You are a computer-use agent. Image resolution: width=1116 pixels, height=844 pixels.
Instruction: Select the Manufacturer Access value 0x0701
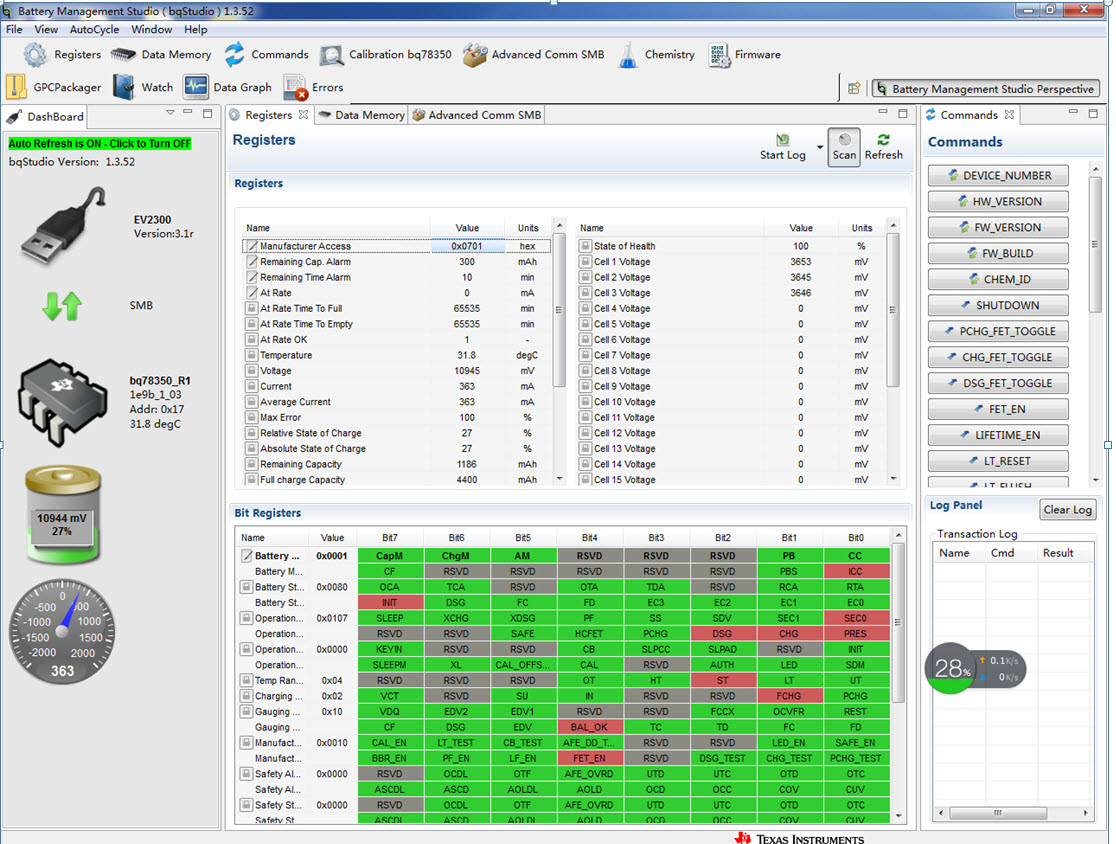point(467,246)
